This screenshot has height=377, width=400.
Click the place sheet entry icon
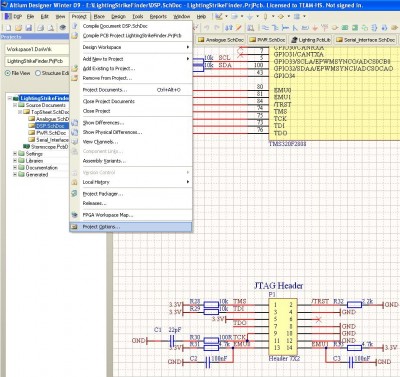[x=355, y=28]
